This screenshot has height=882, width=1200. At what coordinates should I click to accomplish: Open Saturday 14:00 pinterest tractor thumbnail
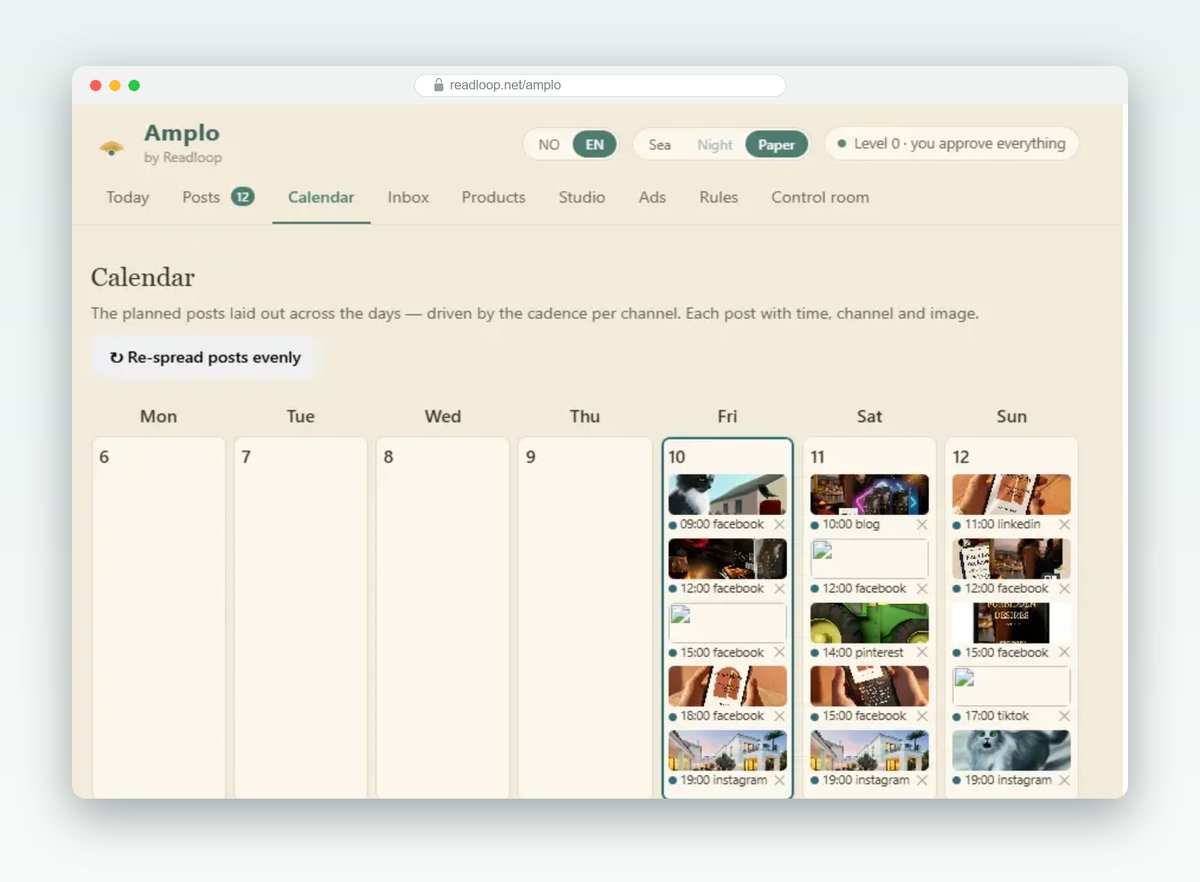869,622
